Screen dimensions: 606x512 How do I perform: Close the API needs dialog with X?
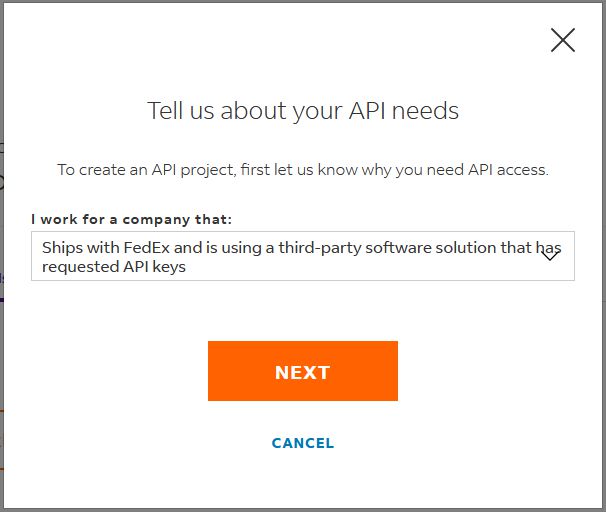[563, 40]
